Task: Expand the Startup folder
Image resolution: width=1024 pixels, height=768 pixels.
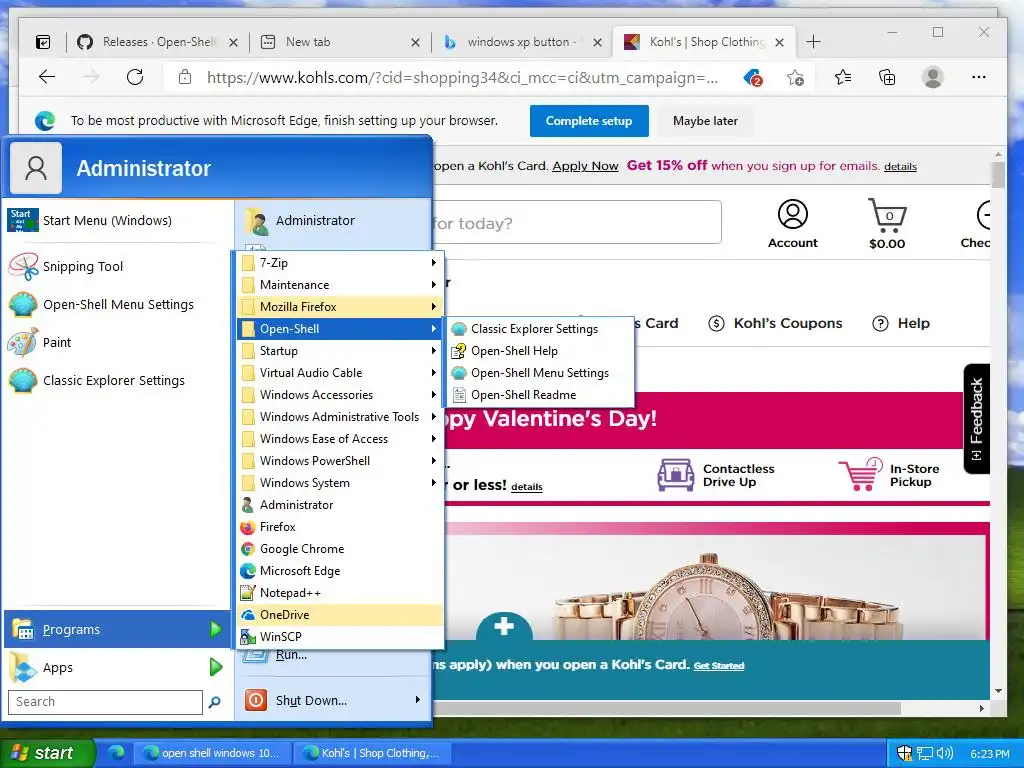Action: tap(340, 351)
